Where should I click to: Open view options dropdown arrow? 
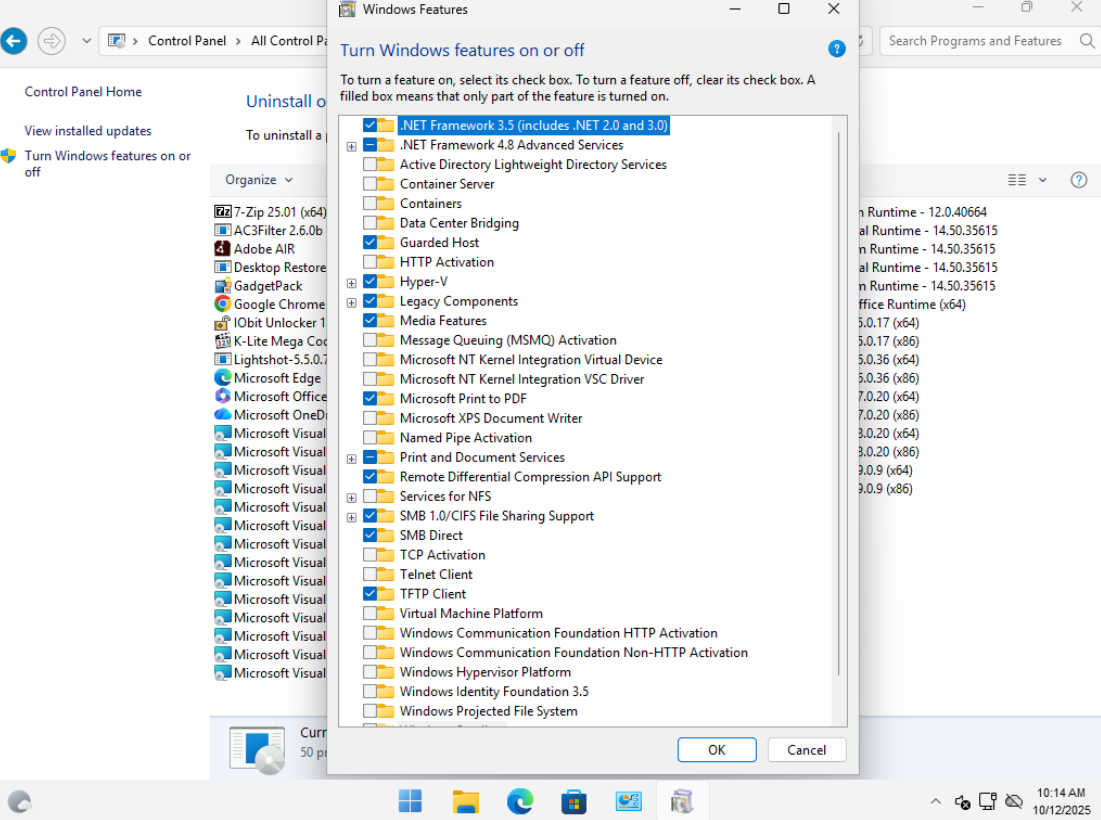click(1043, 180)
